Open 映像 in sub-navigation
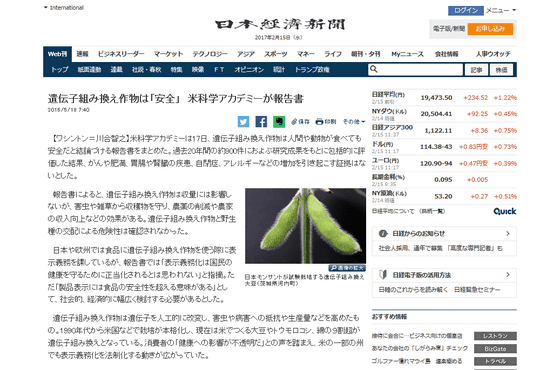Image resolution: width=560 pixels, height=370 pixels. pyautogui.click(x=198, y=70)
